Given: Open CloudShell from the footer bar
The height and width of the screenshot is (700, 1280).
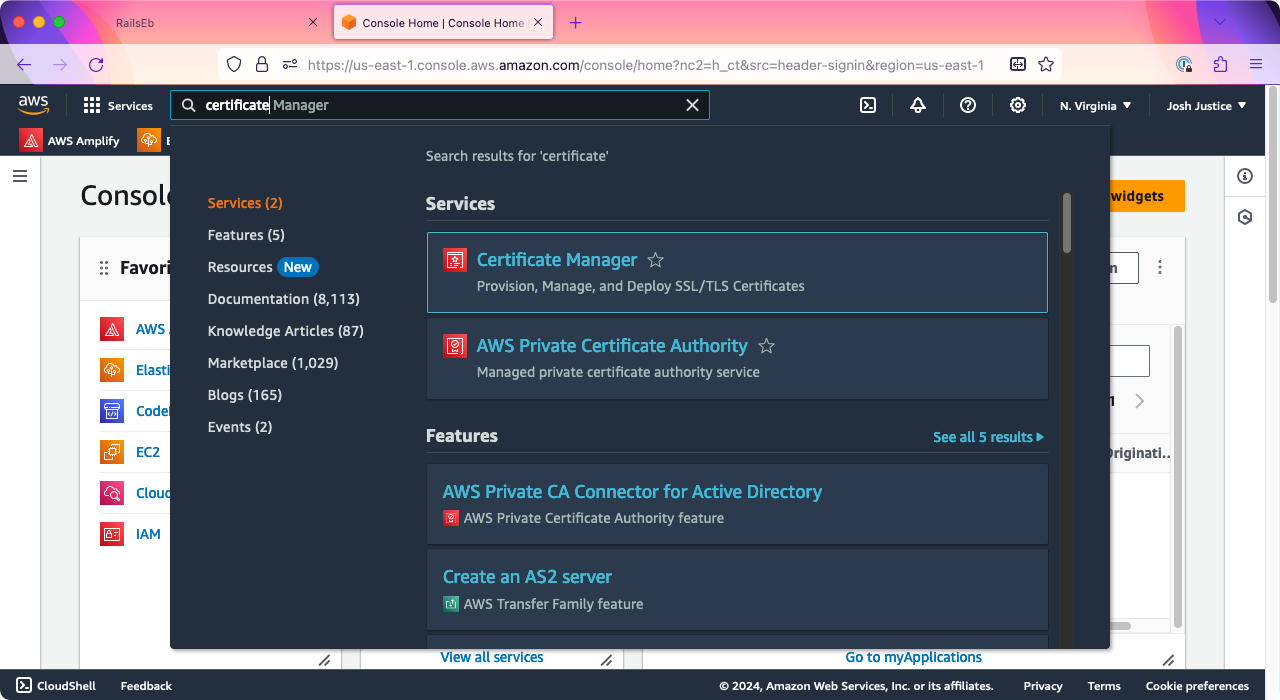Looking at the screenshot, I should pos(56,686).
